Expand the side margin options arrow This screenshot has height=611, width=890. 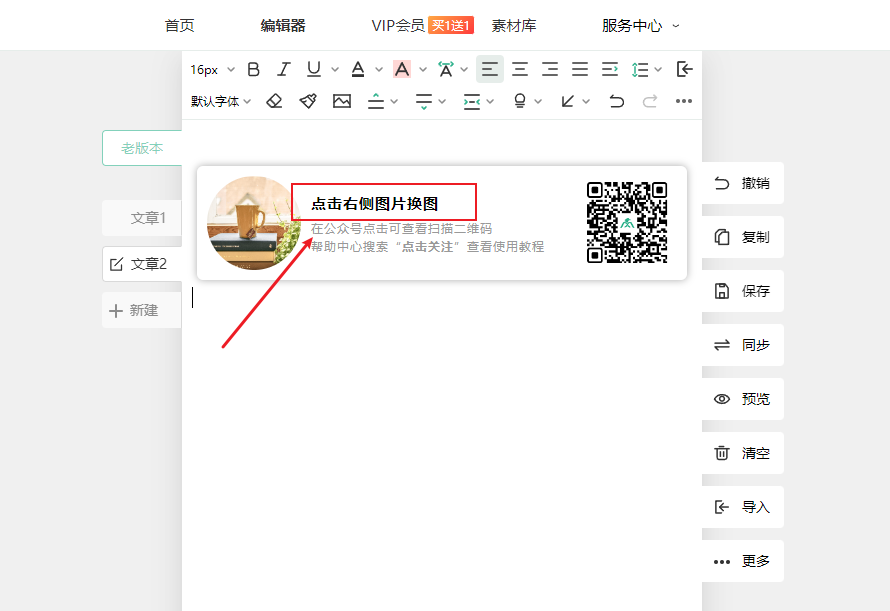490,101
